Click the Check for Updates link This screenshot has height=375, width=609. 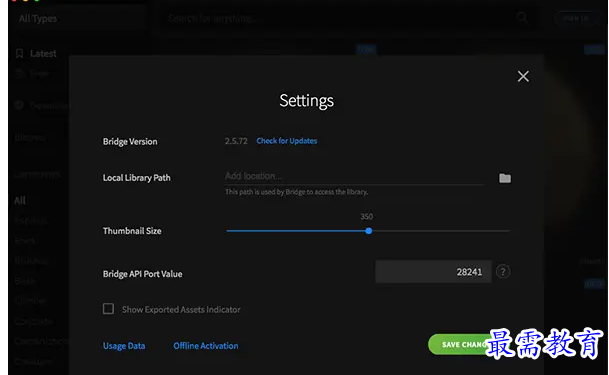coord(287,141)
